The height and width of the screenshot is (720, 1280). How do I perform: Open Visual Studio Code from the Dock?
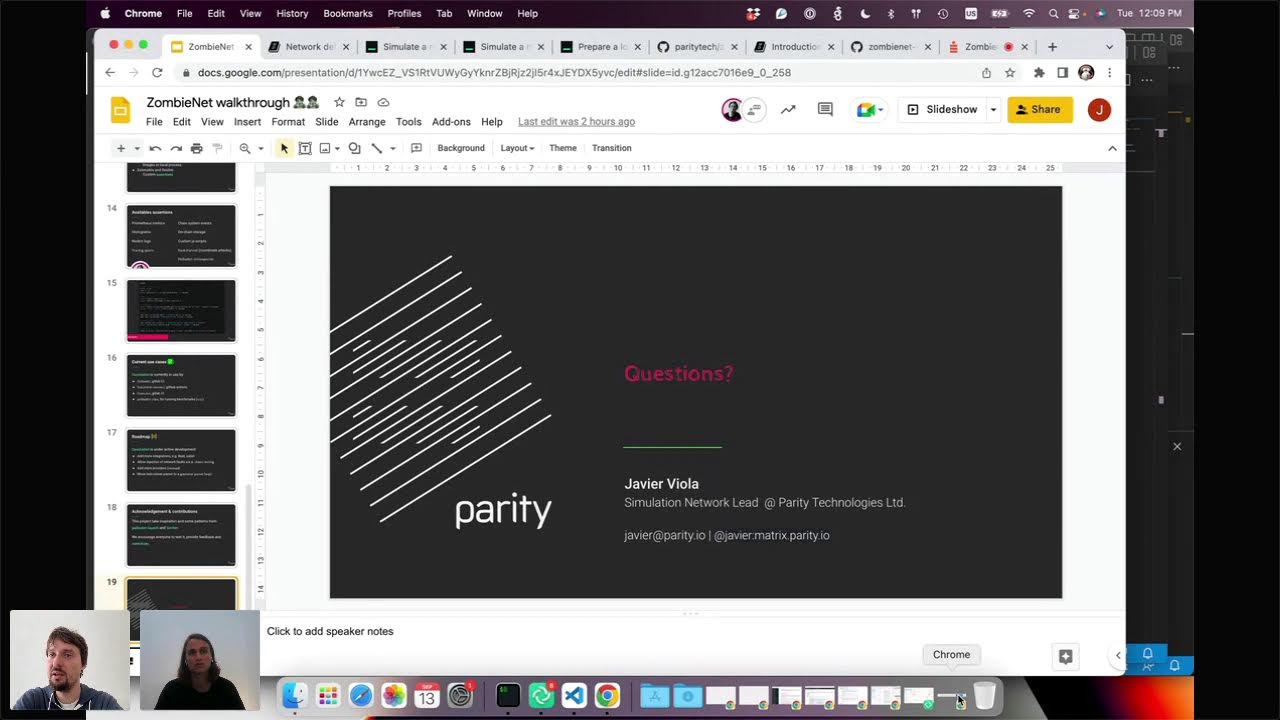pyautogui.click(x=574, y=696)
